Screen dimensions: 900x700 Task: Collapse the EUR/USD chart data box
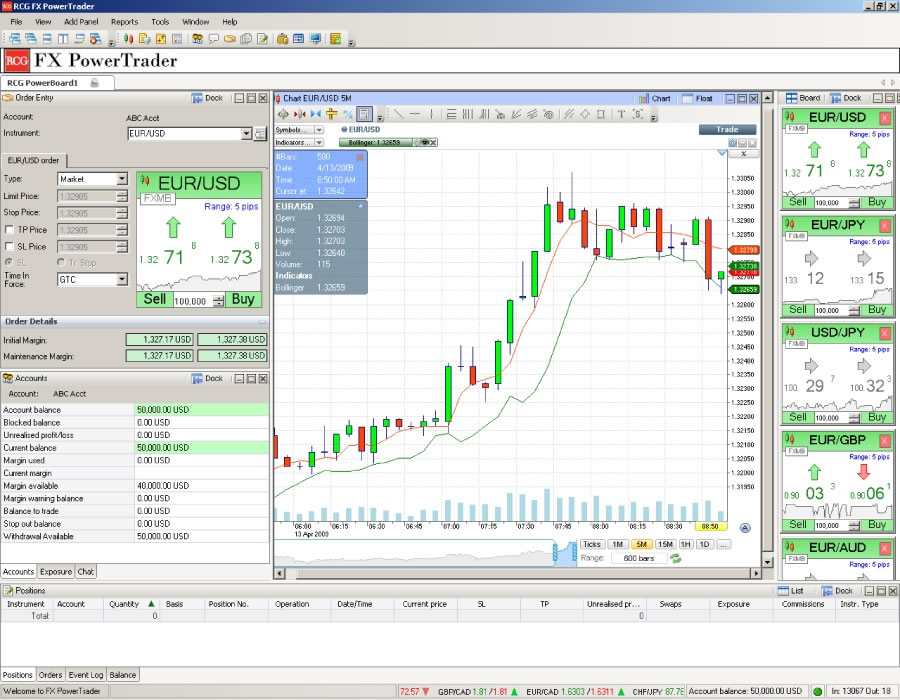tap(360, 206)
